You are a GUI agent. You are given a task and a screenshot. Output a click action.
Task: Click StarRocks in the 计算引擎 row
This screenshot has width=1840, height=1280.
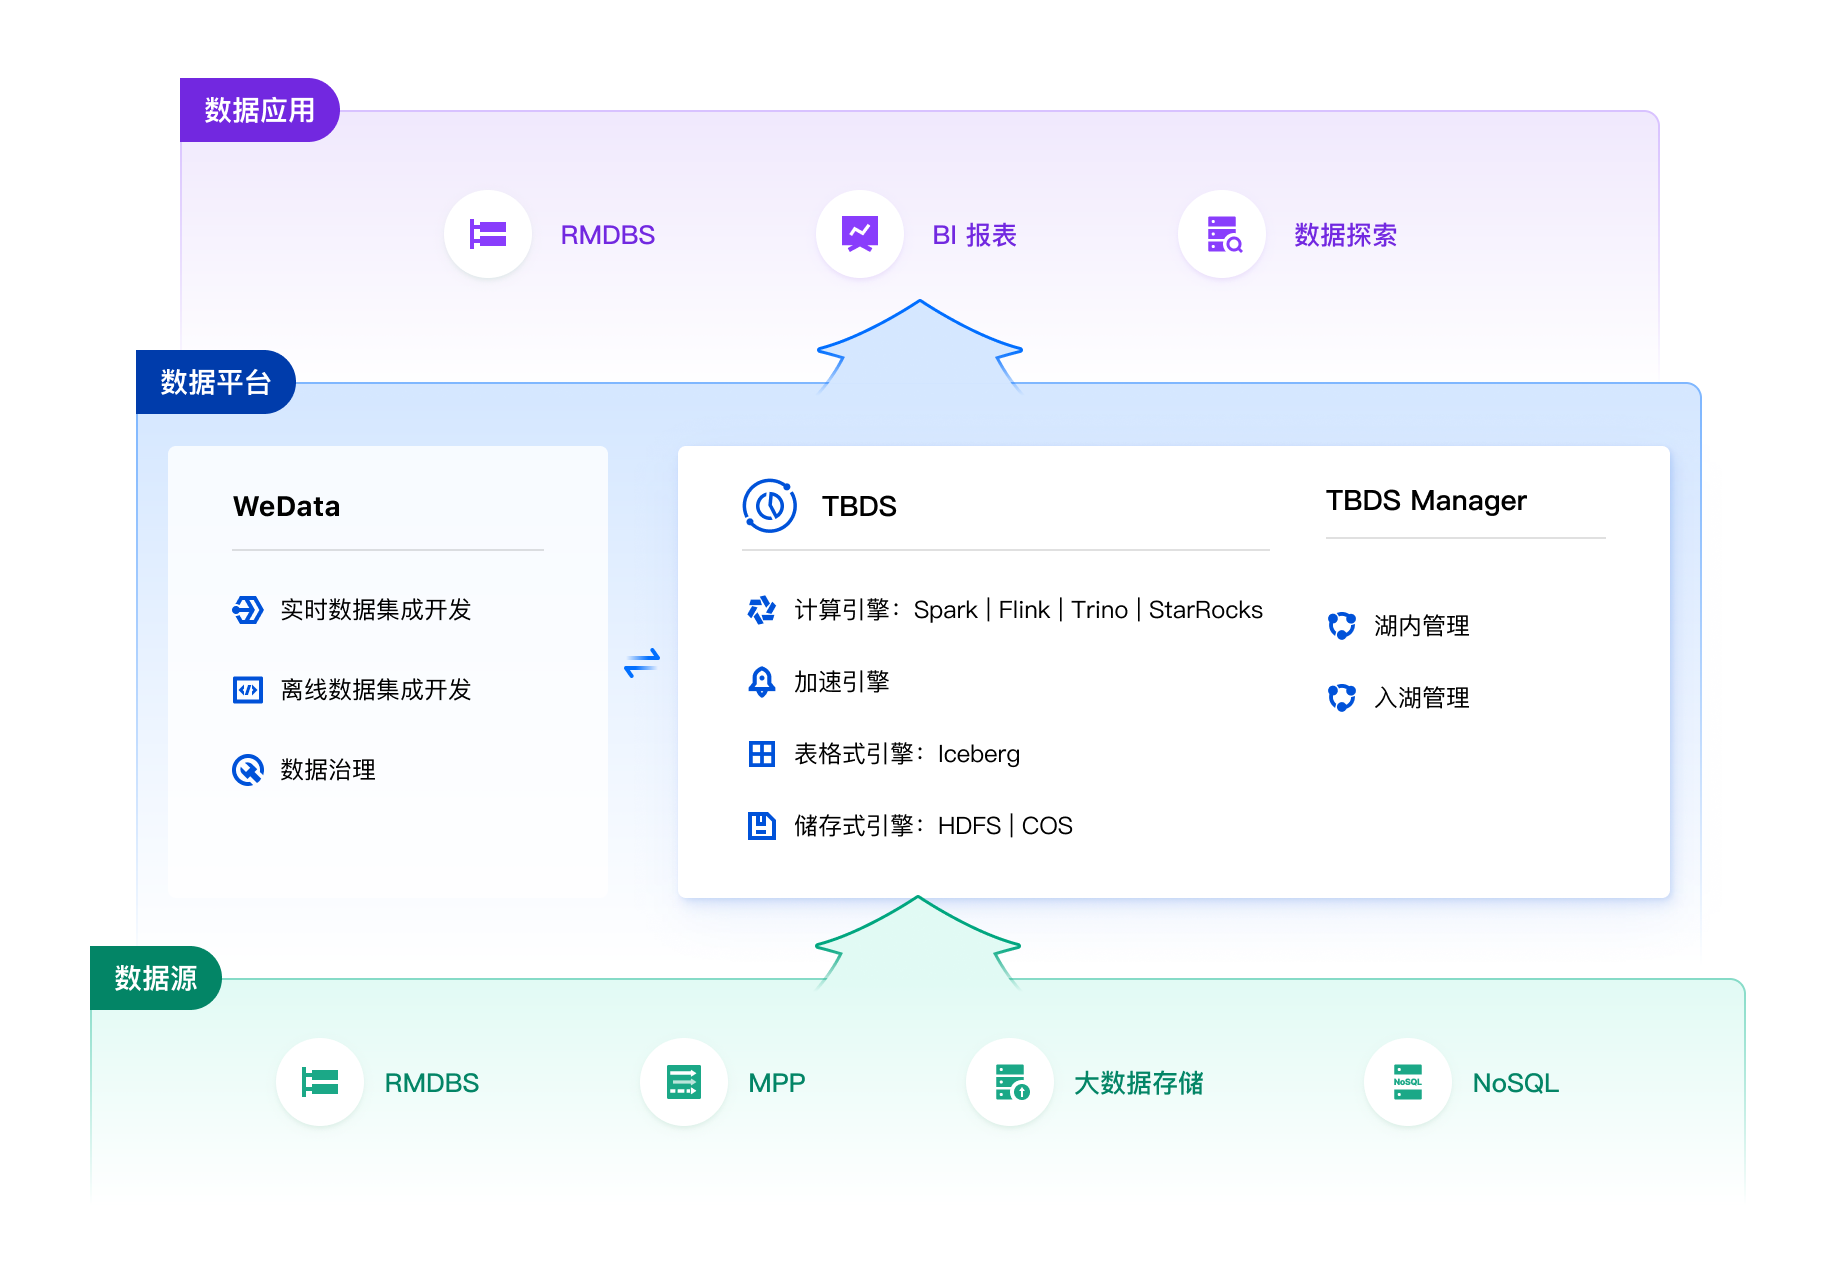tap(1205, 610)
